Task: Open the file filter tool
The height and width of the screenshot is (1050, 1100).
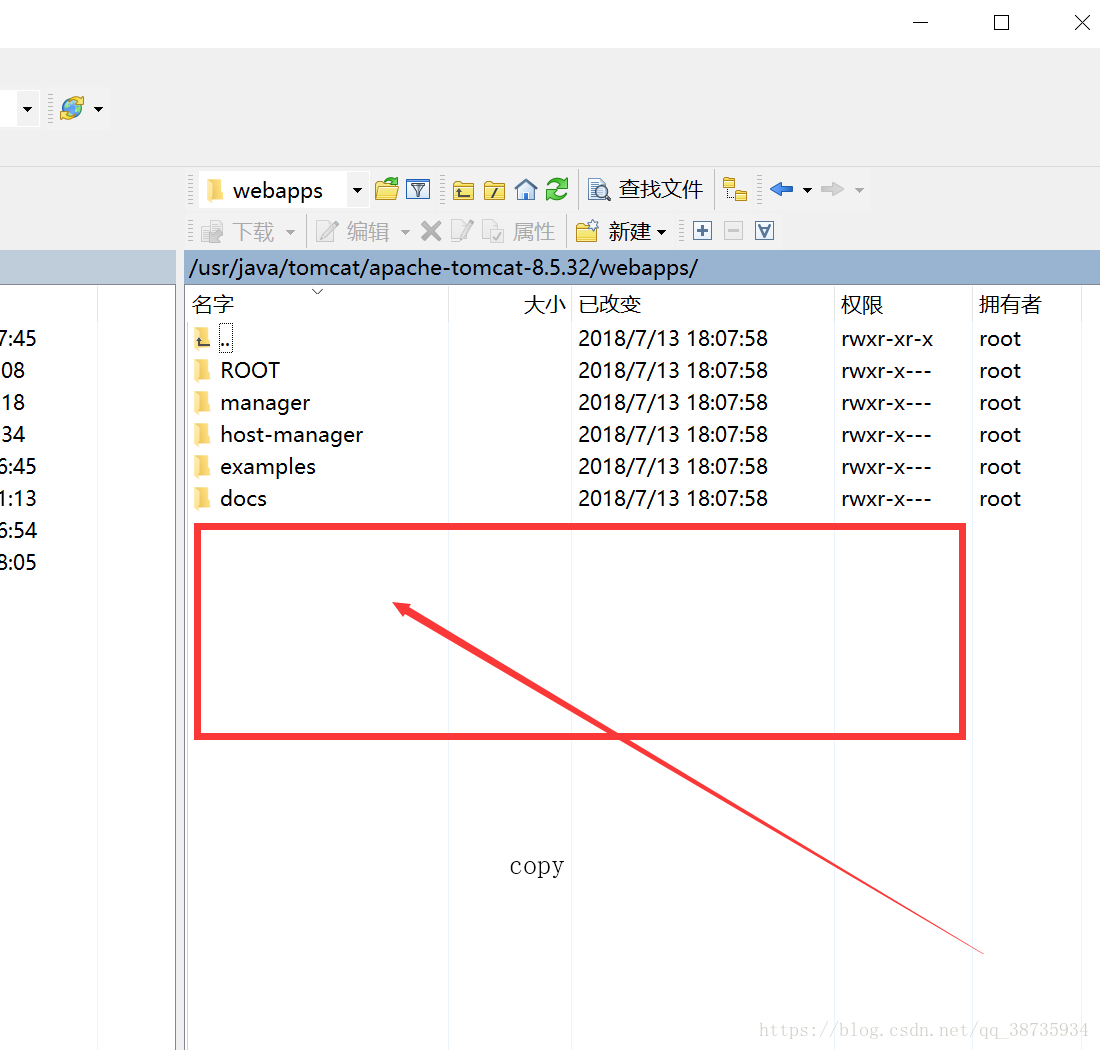Action: click(417, 189)
